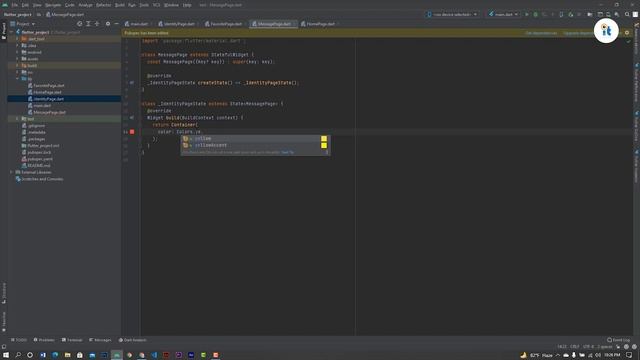Click the gear icon in the pubspec notification bar
Viewport: 640px width, 360px height.
(627, 33)
